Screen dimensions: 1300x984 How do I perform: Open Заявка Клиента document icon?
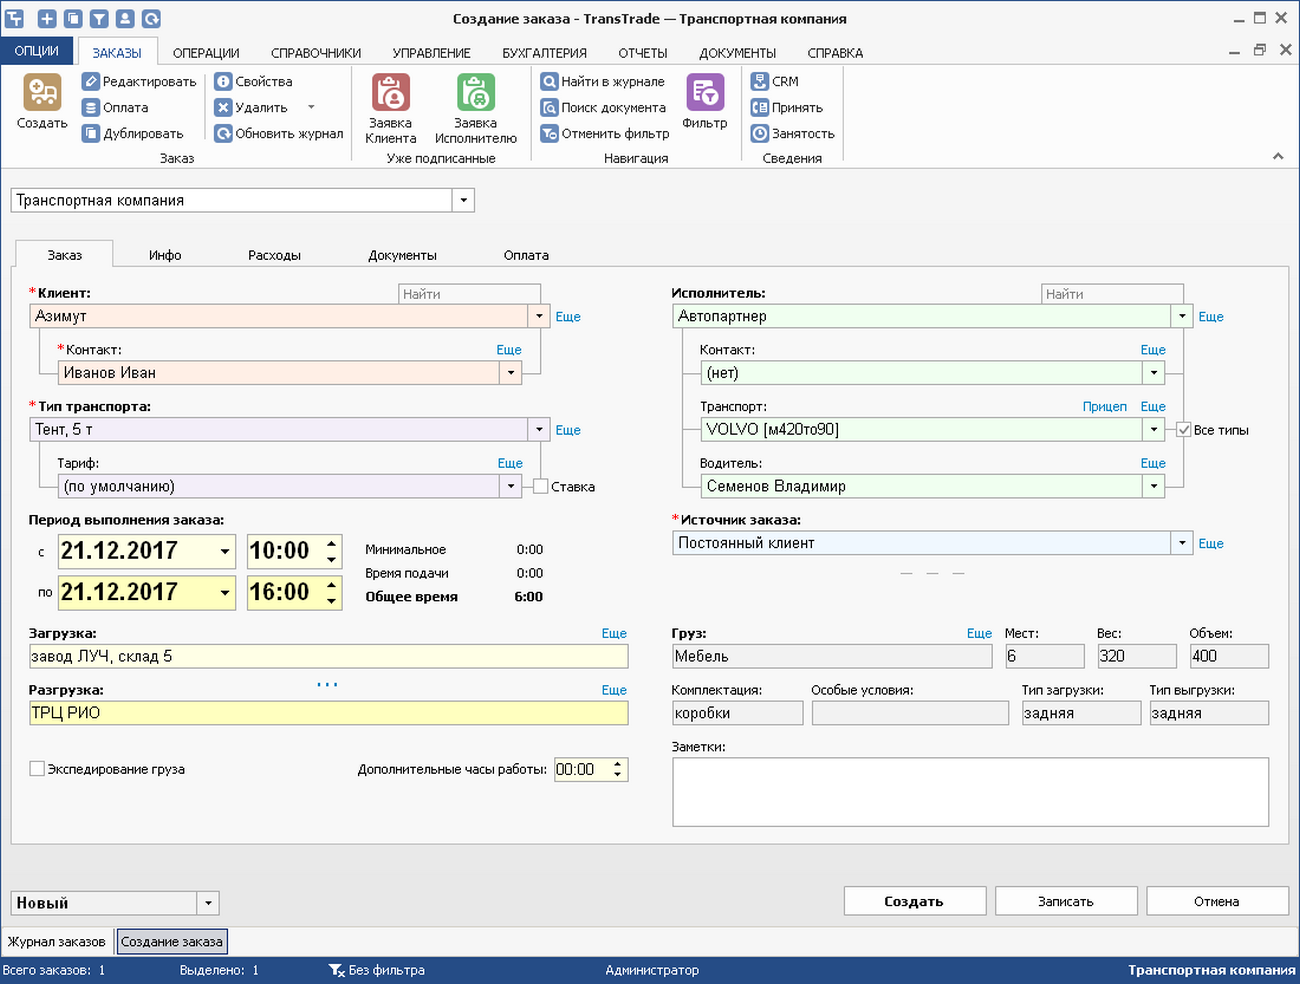click(x=390, y=93)
